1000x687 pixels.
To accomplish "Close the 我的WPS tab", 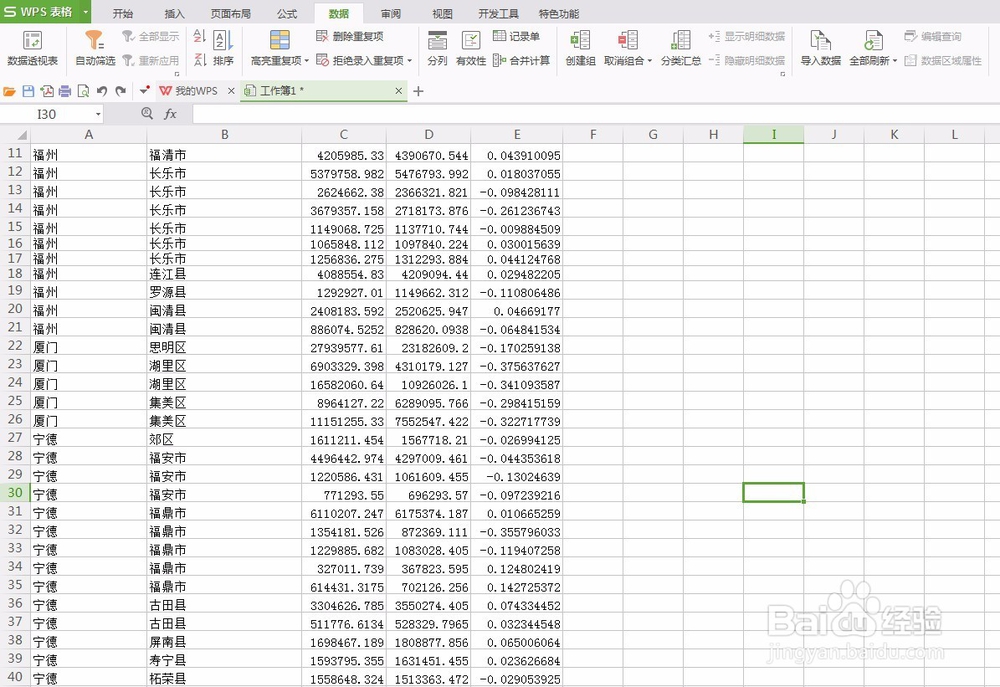I will [x=231, y=91].
